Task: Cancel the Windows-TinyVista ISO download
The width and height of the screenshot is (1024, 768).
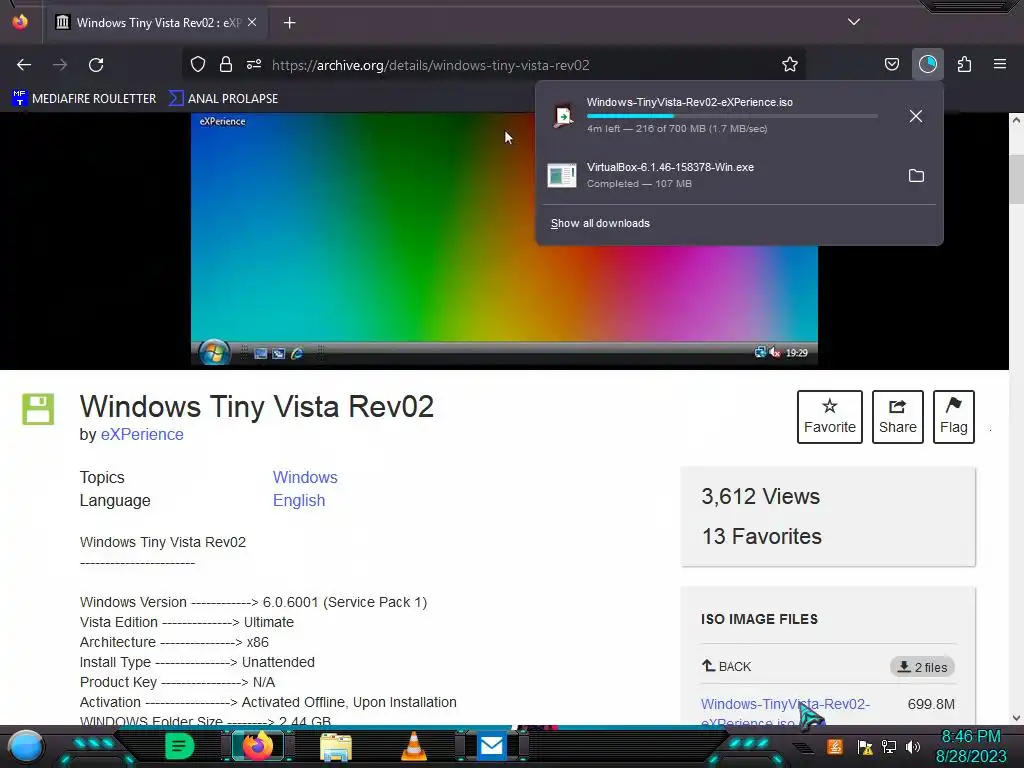Action: pos(916,116)
